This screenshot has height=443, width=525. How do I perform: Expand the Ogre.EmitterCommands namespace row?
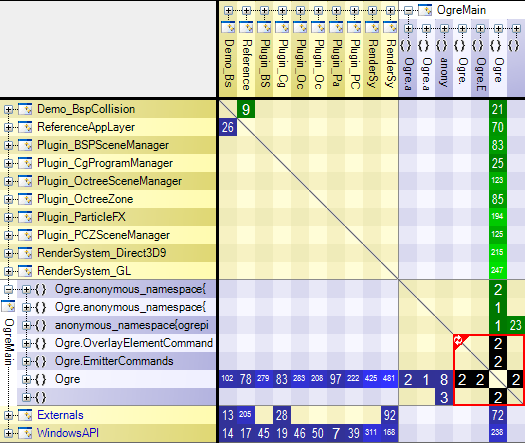[26, 361]
